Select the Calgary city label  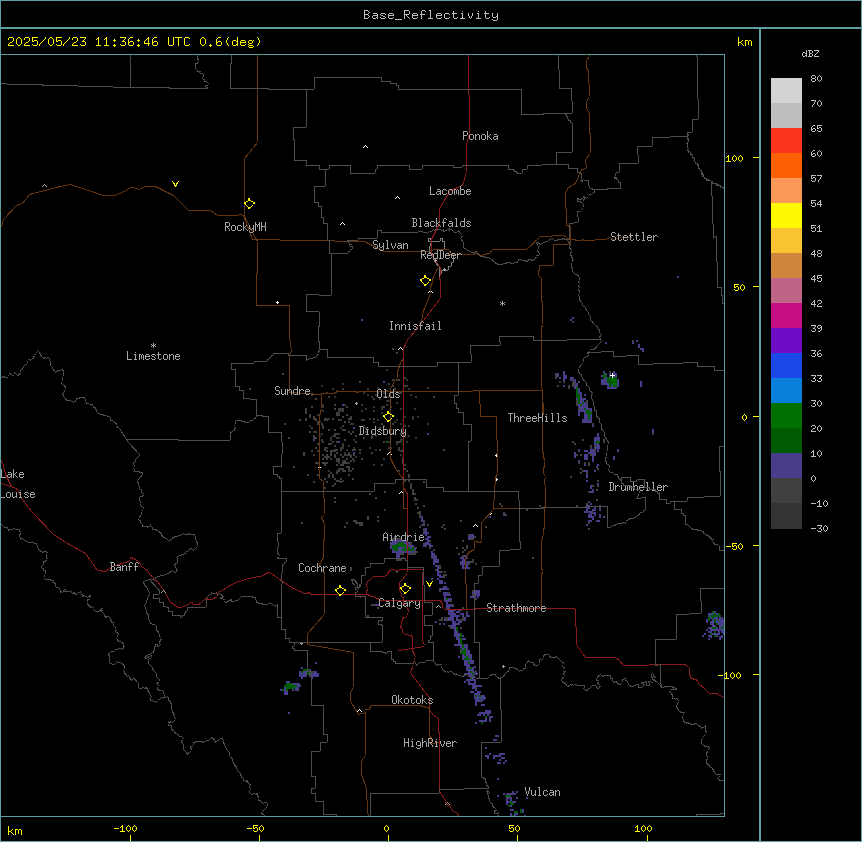tap(399, 603)
